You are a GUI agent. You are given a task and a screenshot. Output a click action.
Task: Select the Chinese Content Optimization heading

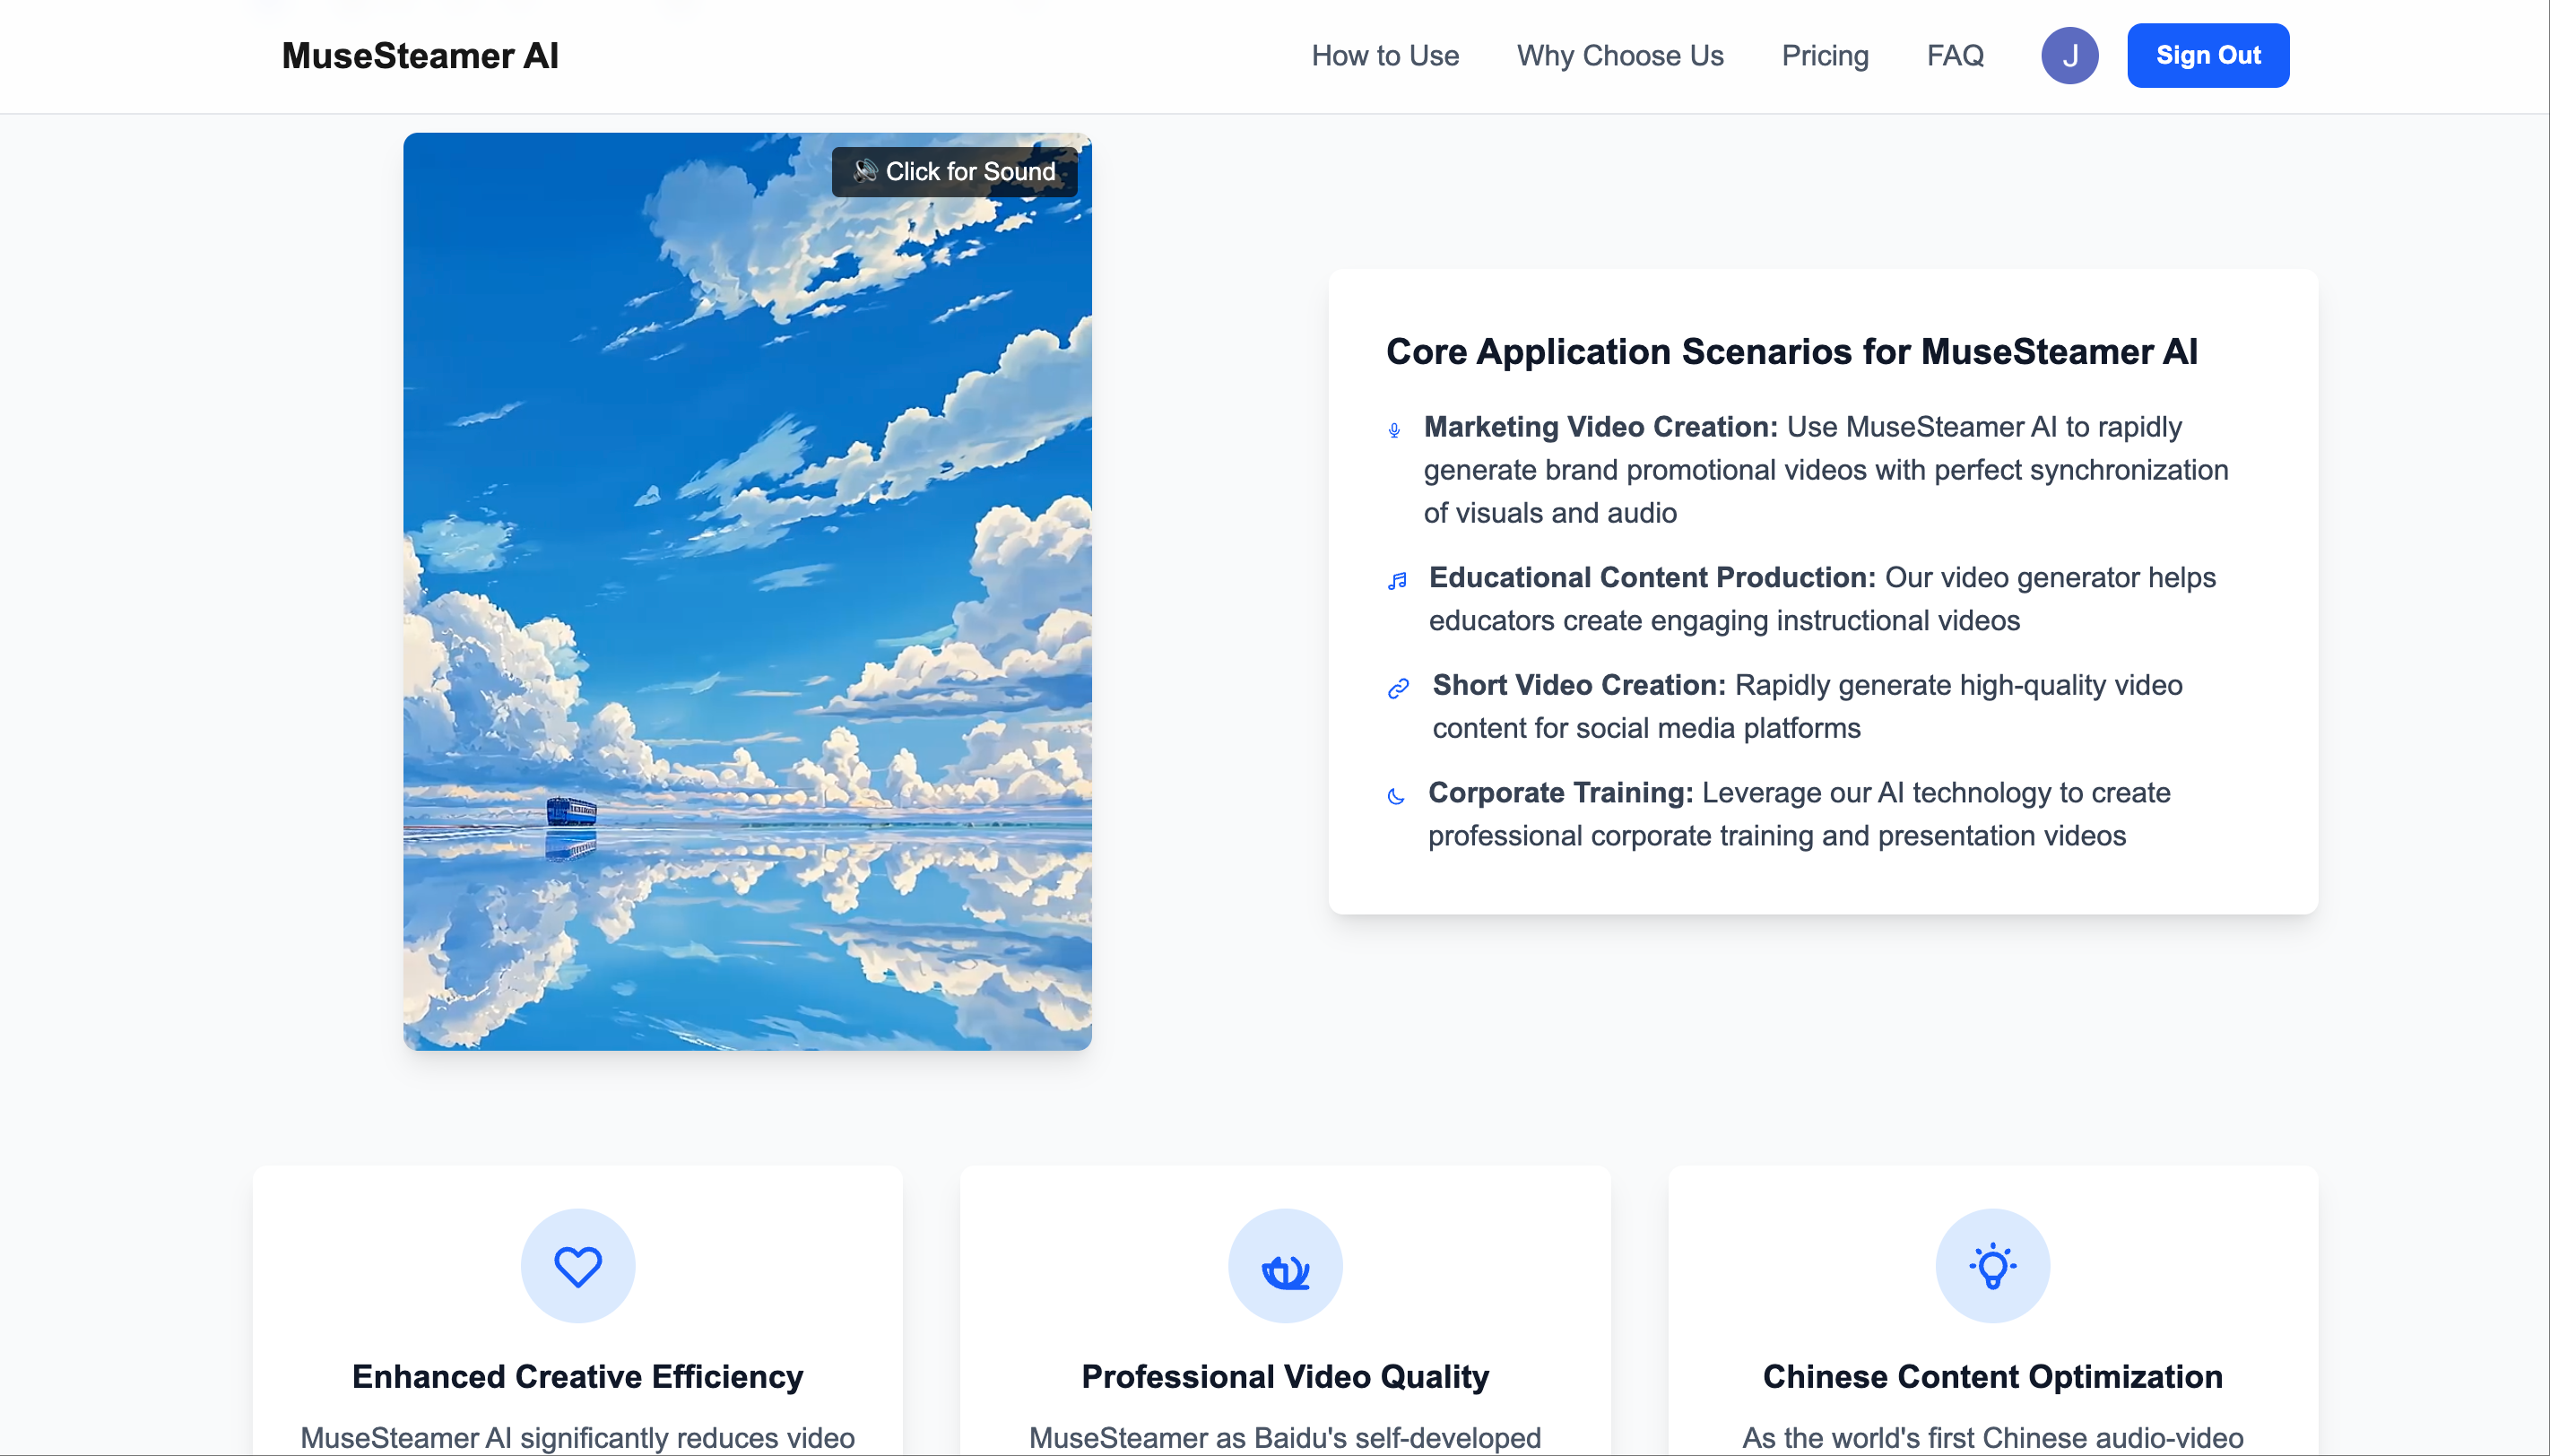pyautogui.click(x=1992, y=1377)
